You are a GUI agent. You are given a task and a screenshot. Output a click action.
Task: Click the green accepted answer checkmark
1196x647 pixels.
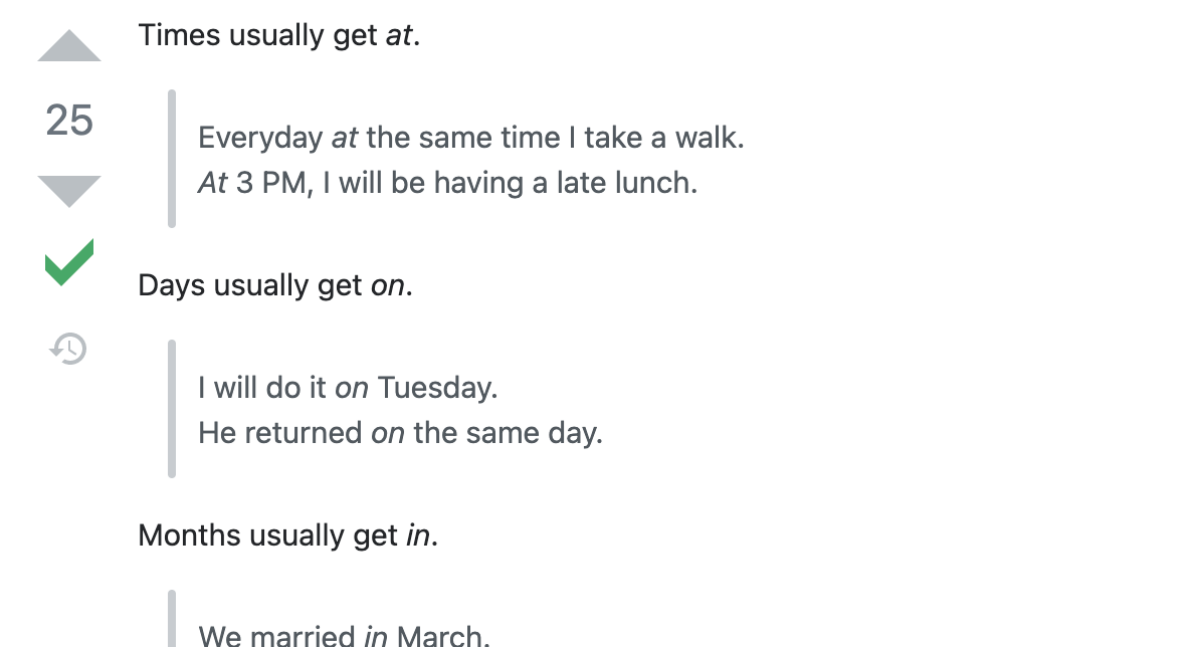tap(69, 262)
